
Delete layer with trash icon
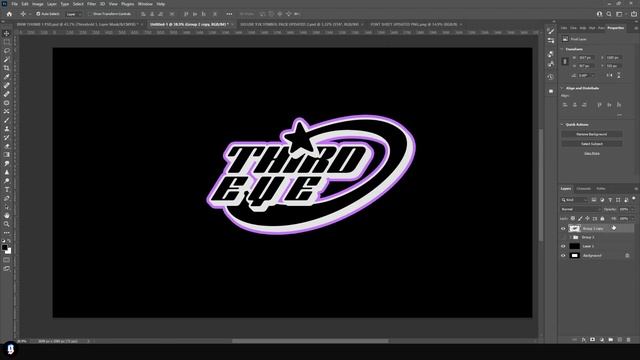(x=629, y=340)
